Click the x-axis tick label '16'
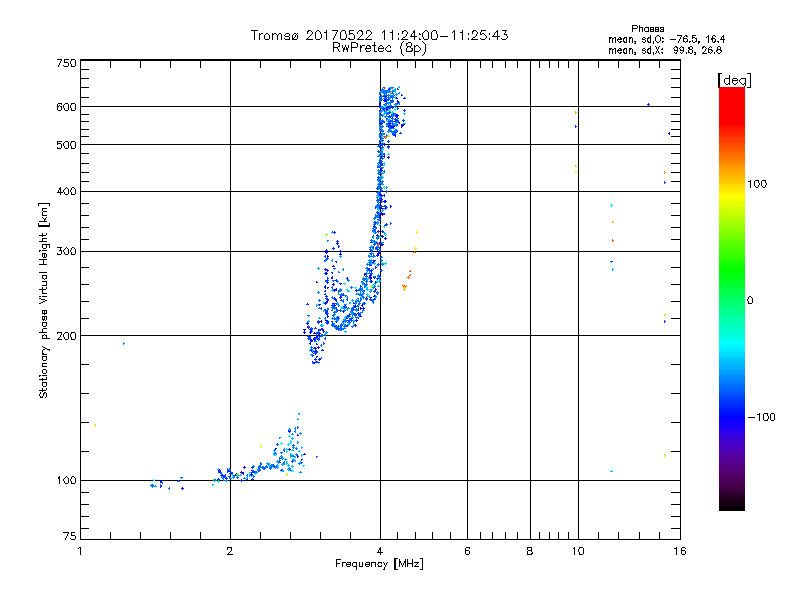800x600 pixels. tap(680, 551)
